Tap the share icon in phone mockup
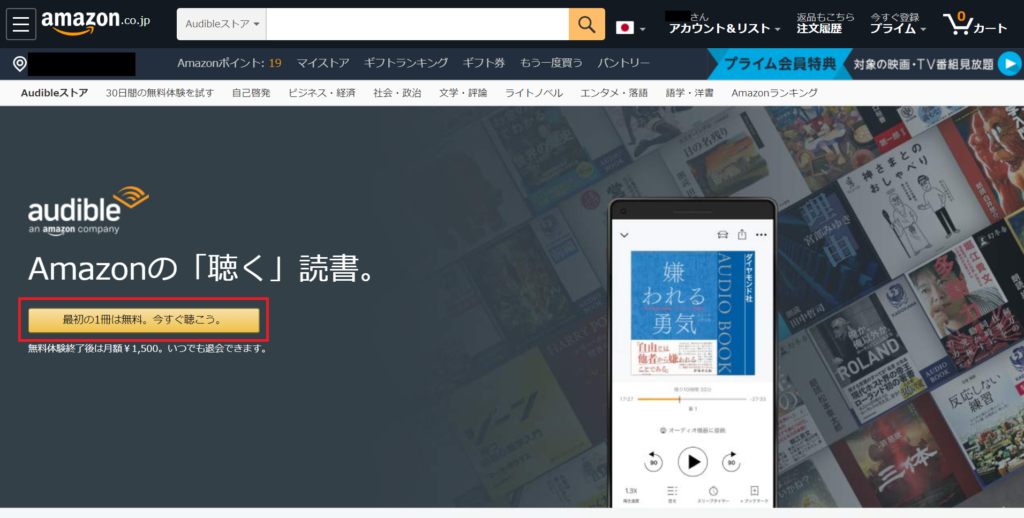The width and height of the screenshot is (1024, 518). coord(742,235)
